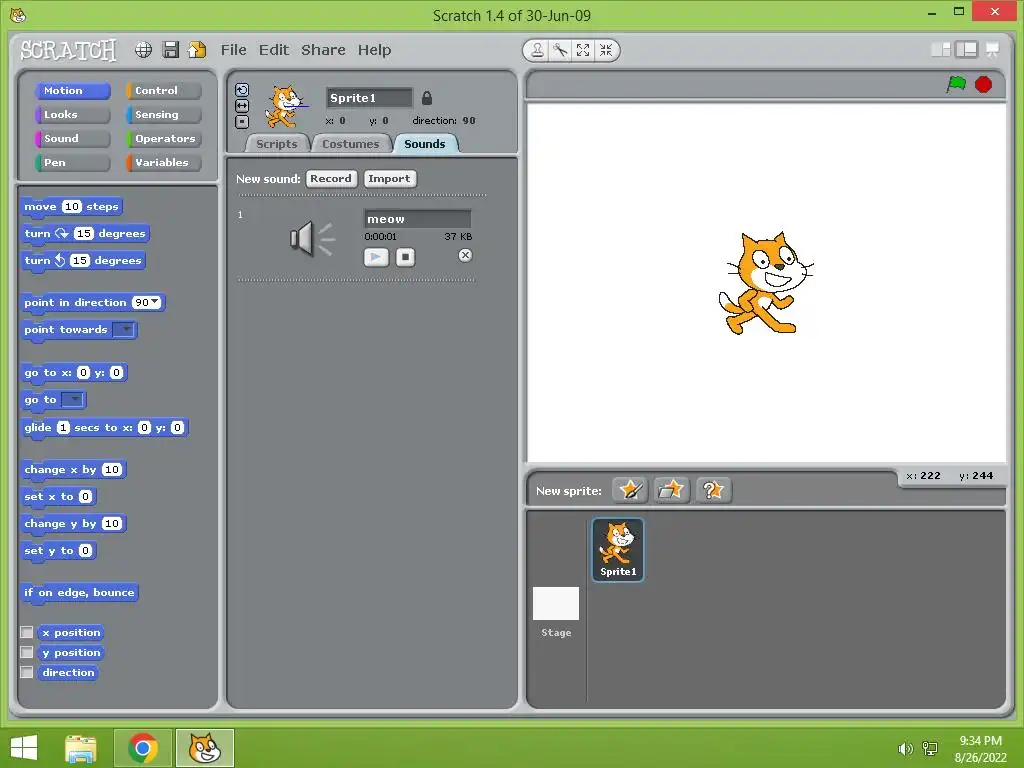The height and width of the screenshot is (768, 1024).
Task: Set rotation style to don't rotate
Action: [x=242, y=121]
